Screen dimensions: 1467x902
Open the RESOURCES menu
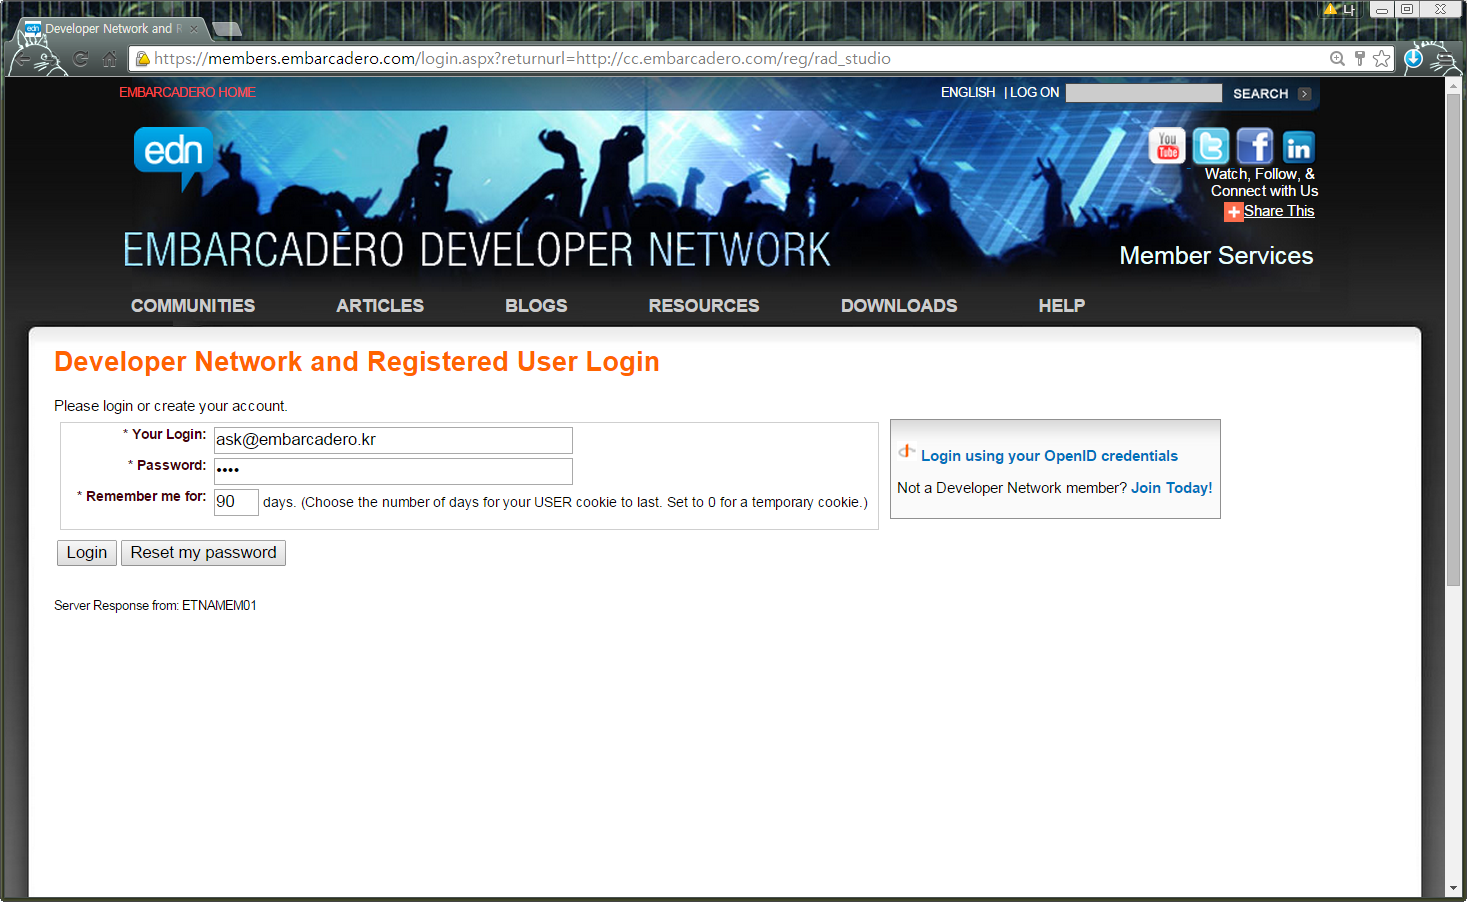704,306
